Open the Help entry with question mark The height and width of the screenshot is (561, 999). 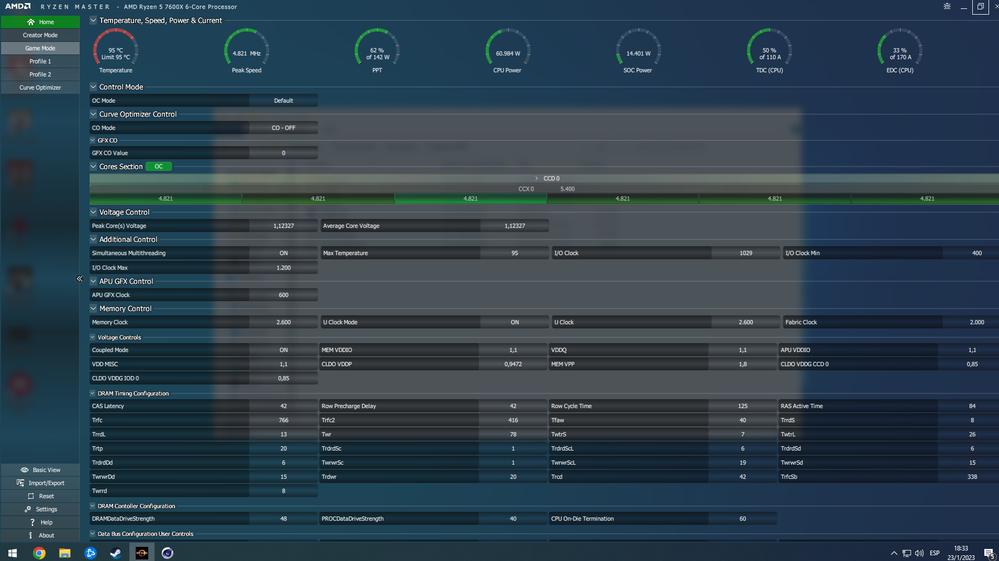click(40, 522)
